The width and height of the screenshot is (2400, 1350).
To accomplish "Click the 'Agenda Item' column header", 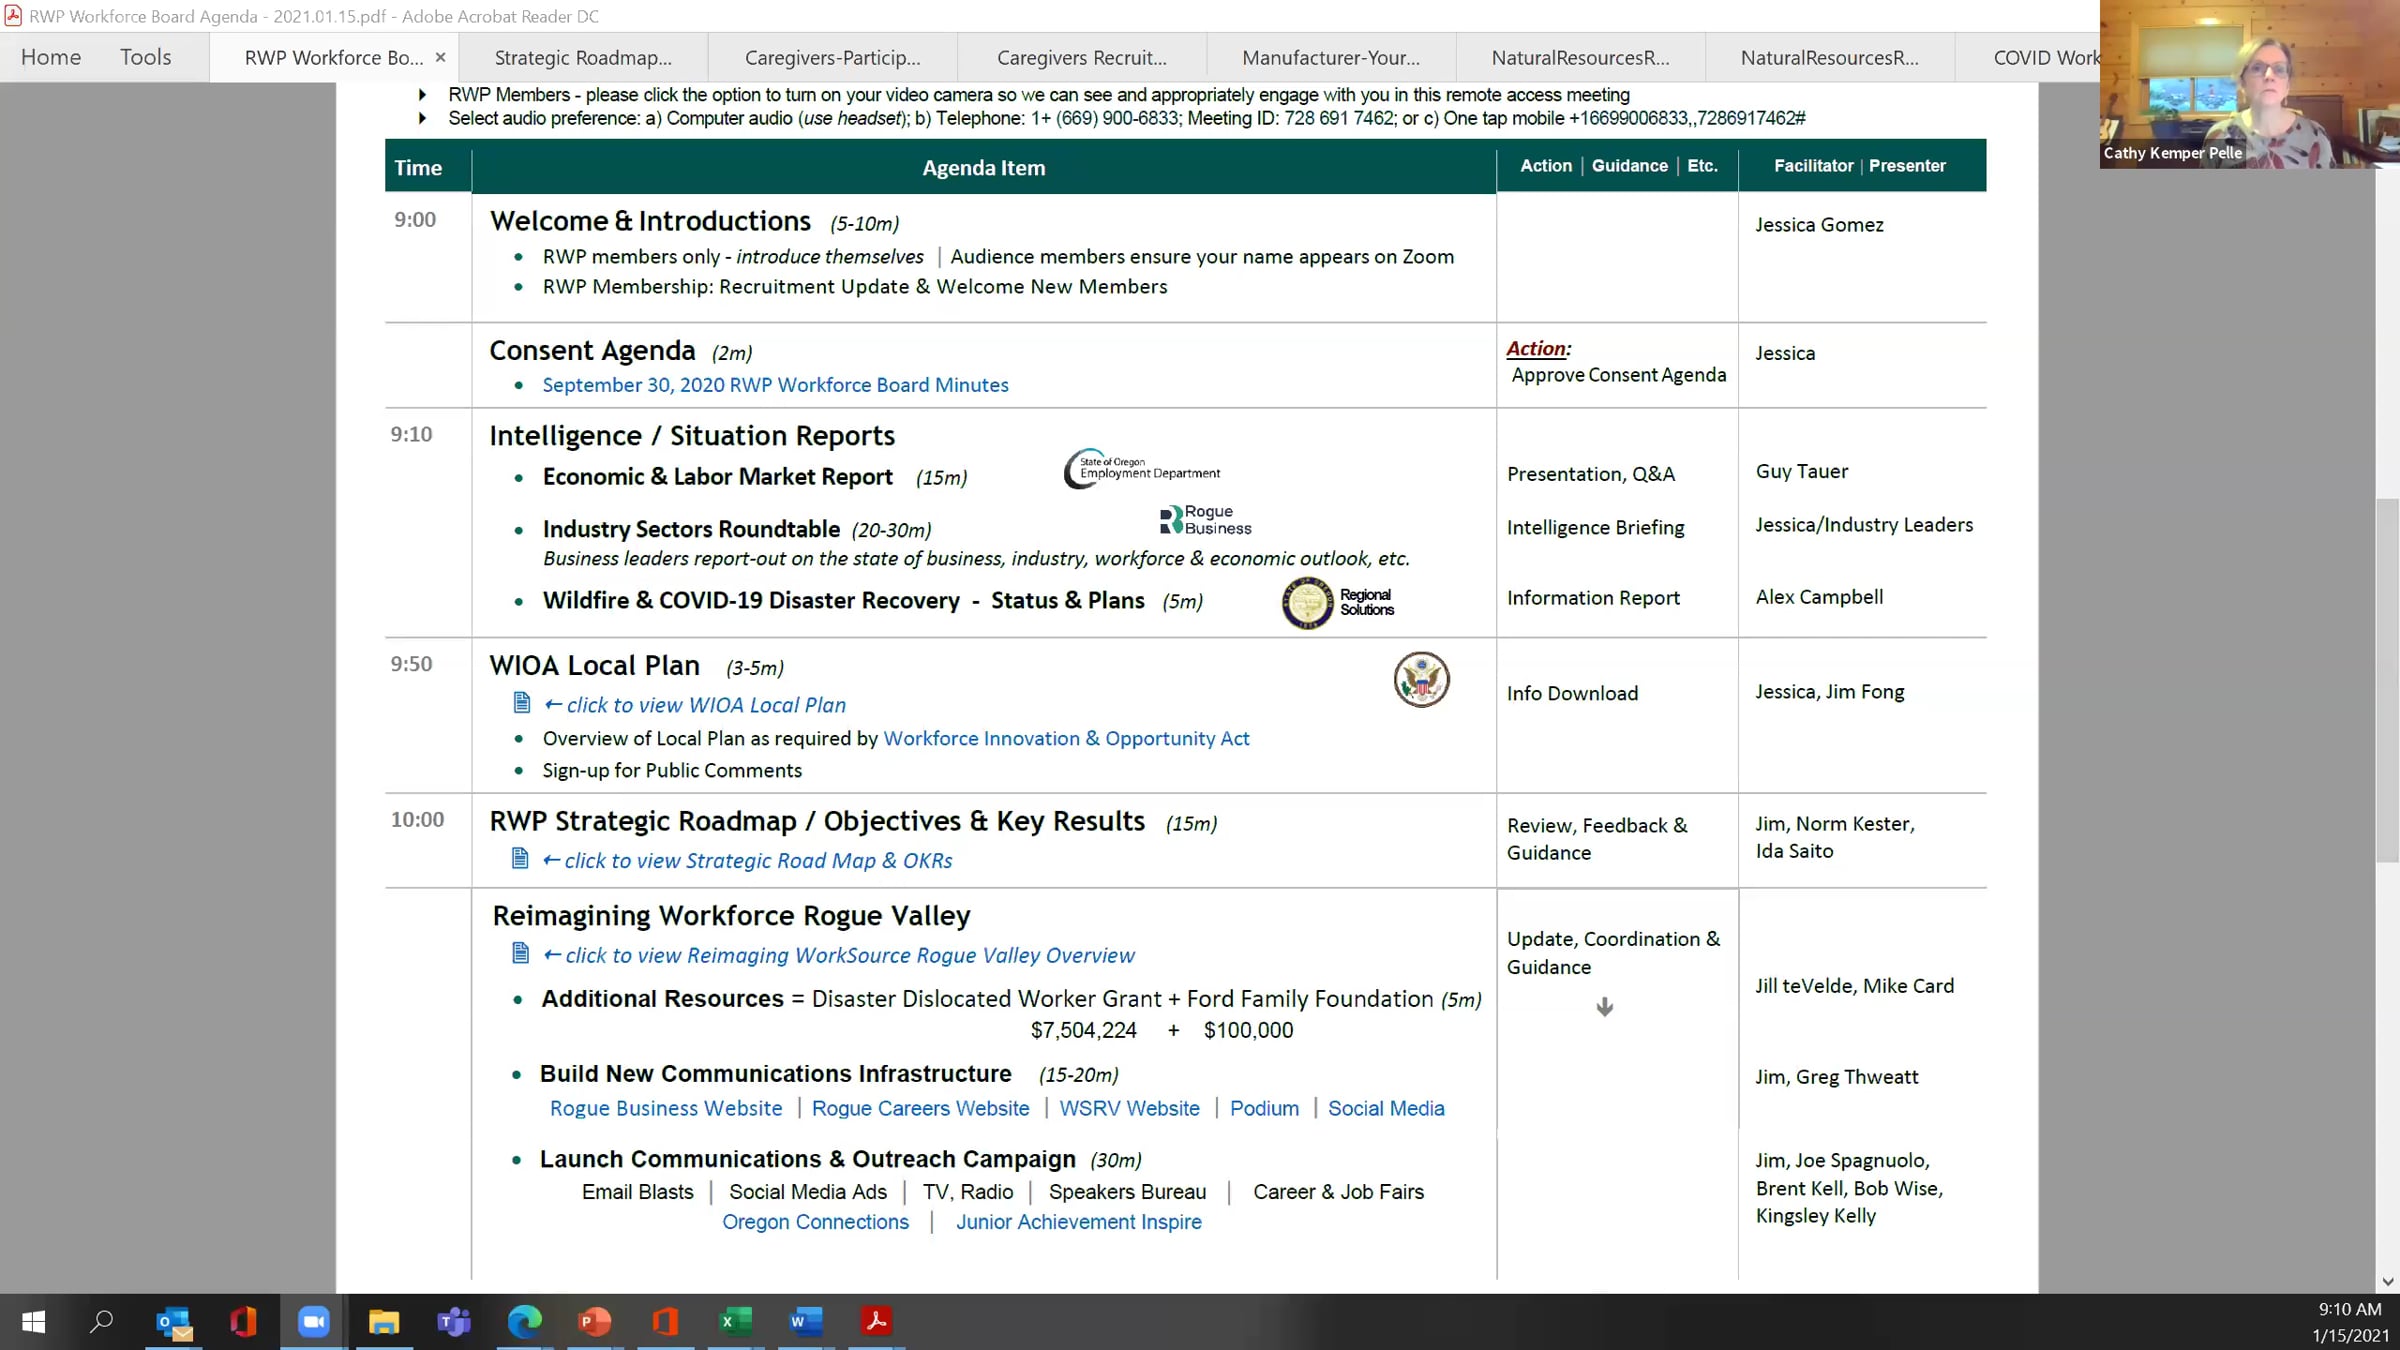I will click(984, 167).
